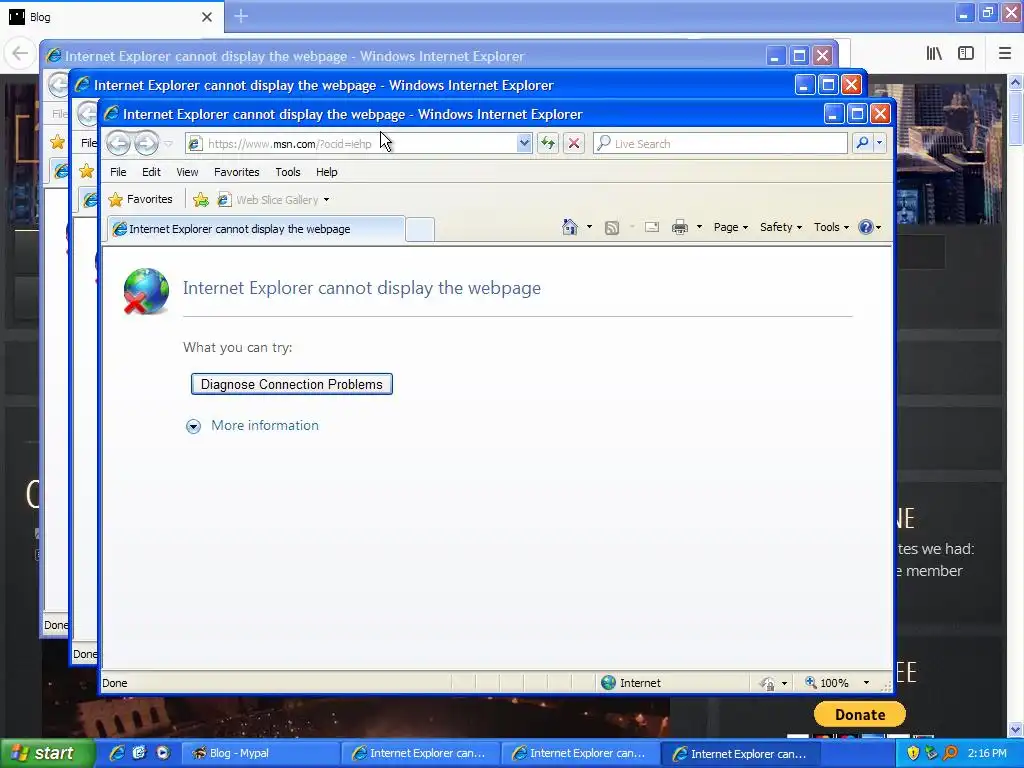Expand the Print dropdown arrow

699,227
